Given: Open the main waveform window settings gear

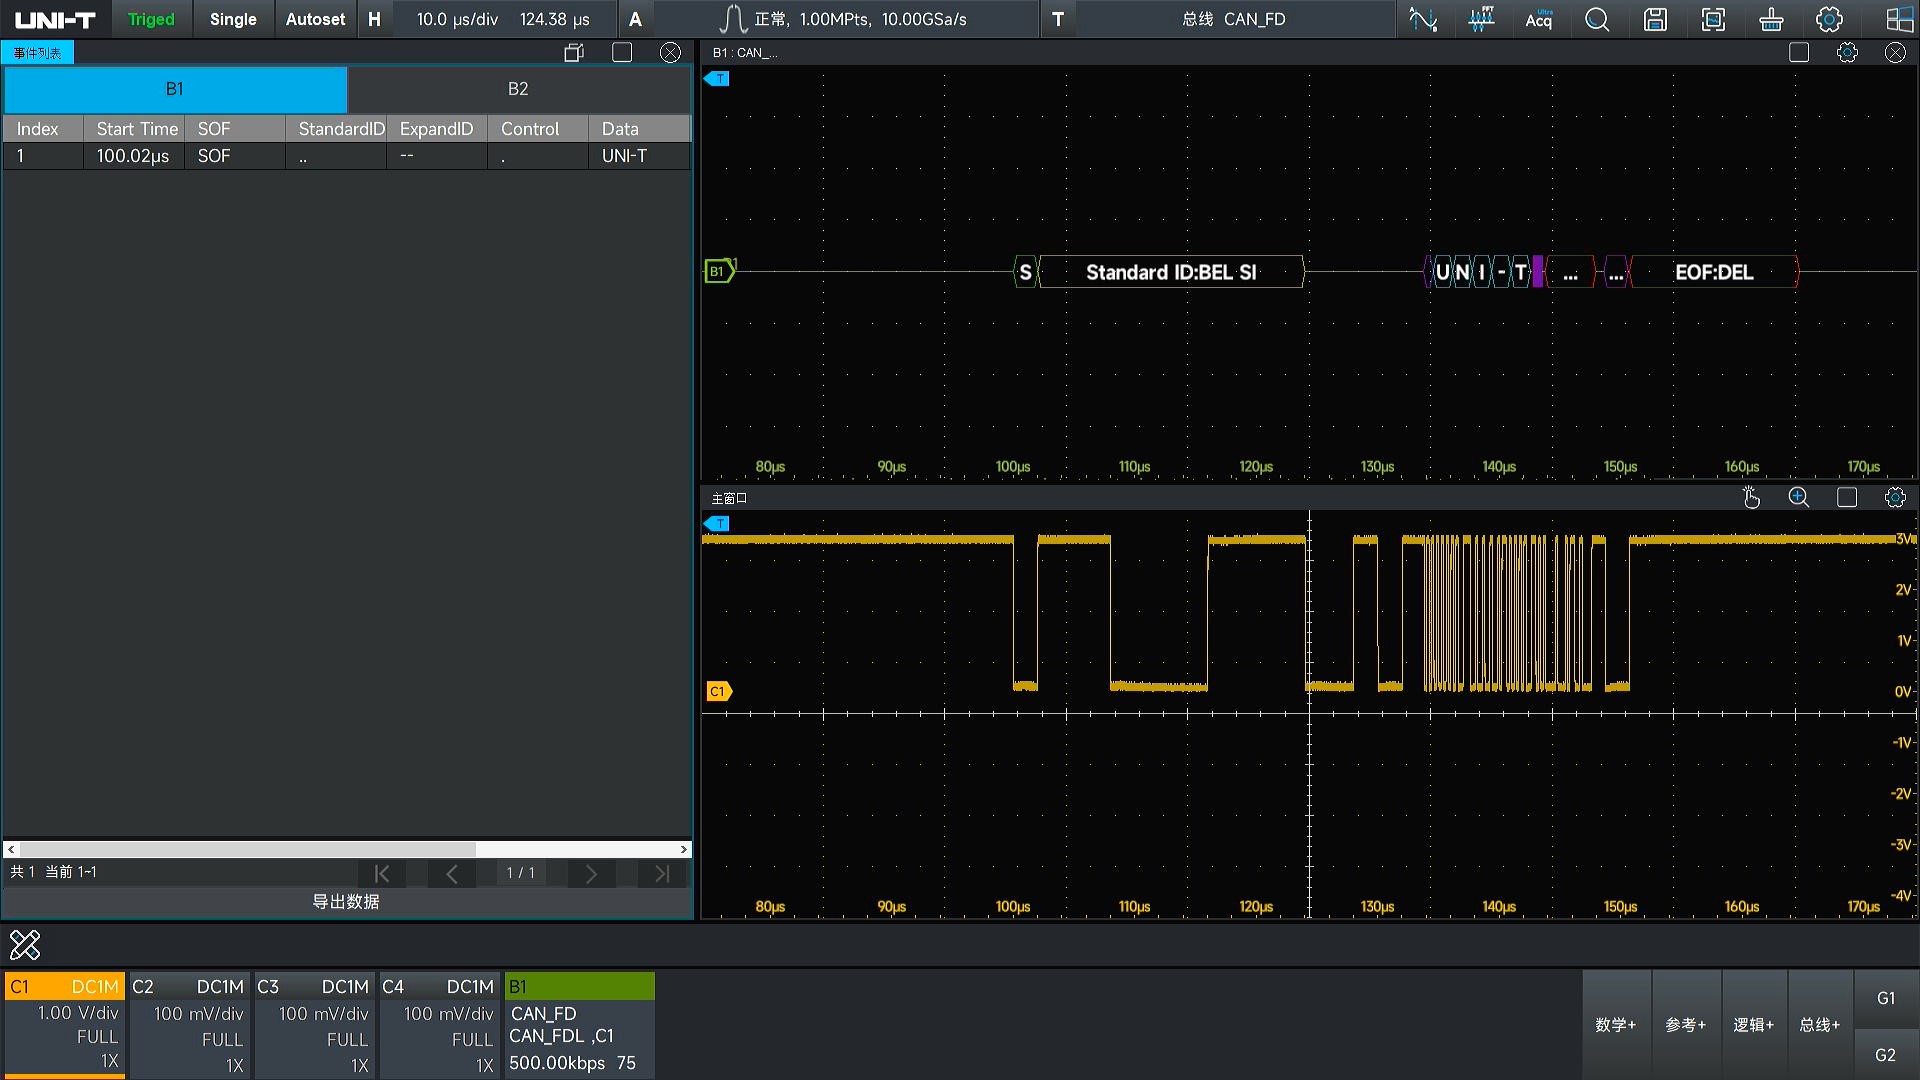Looking at the screenshot, I should (x=1895, y=497).
